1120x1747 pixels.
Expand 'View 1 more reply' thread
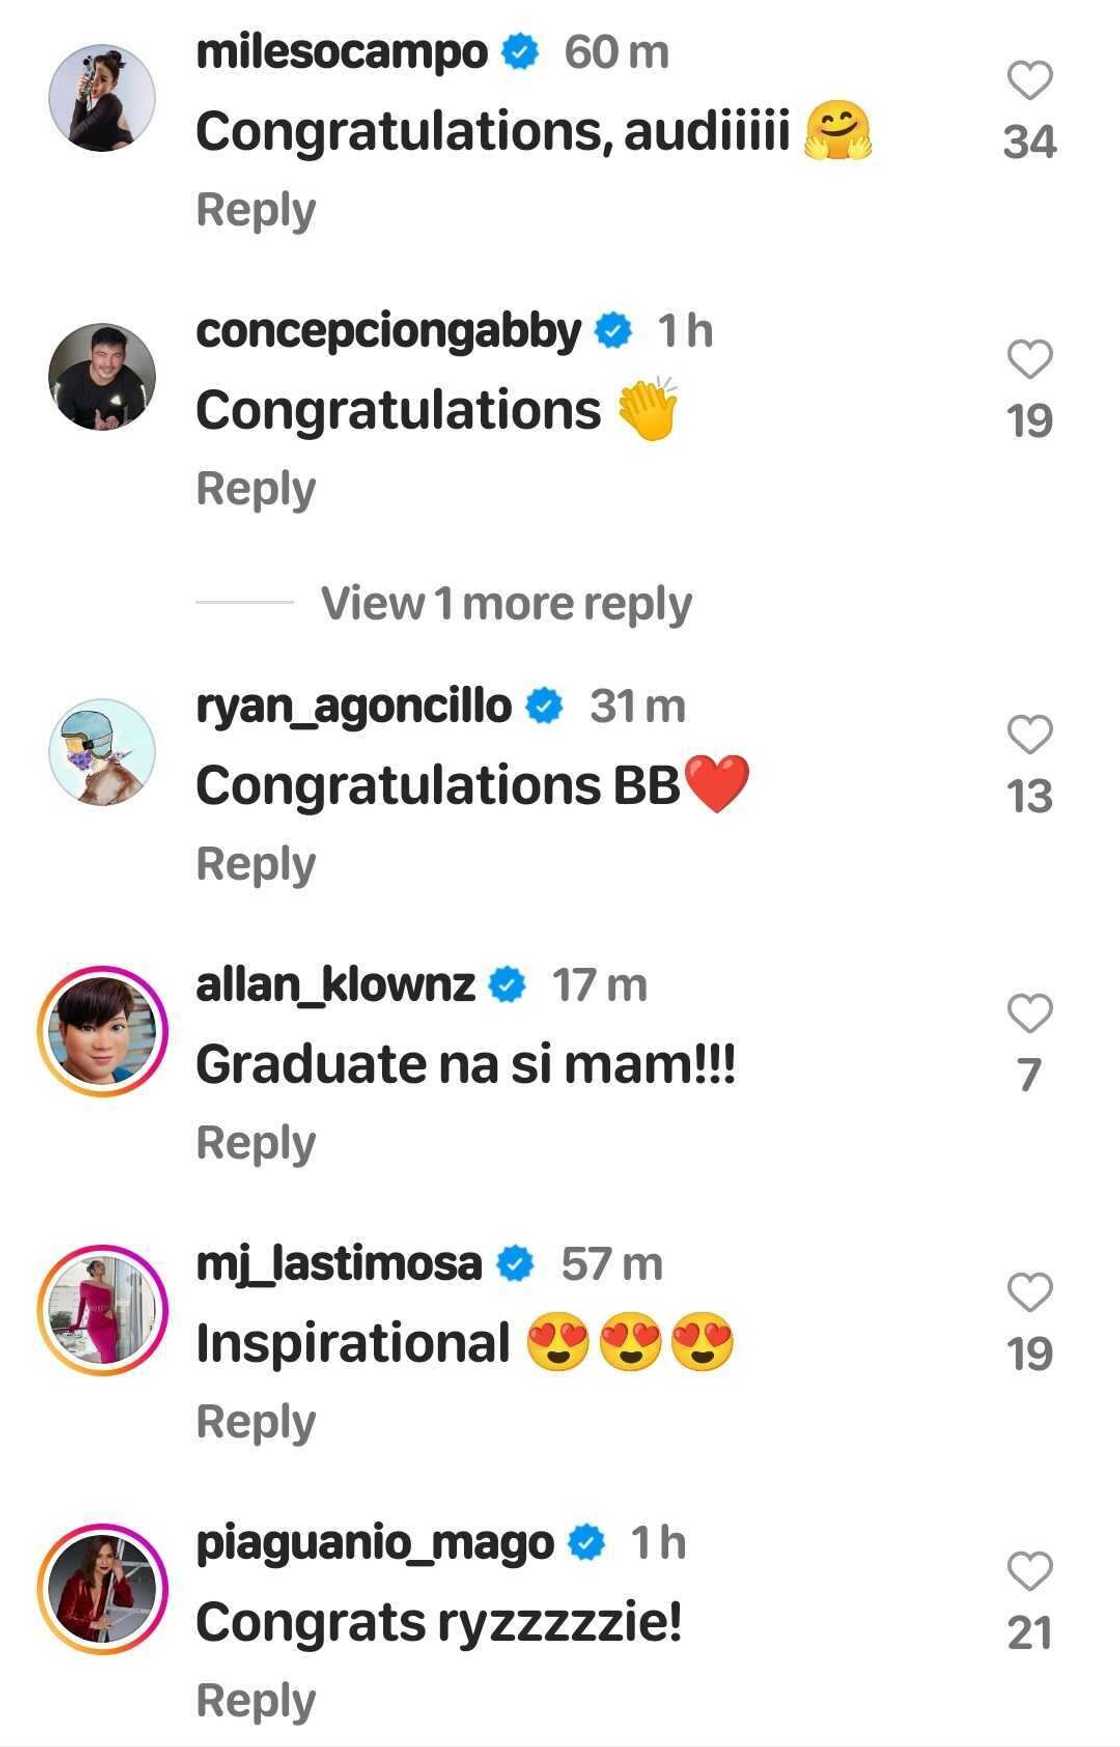[506, 604]
